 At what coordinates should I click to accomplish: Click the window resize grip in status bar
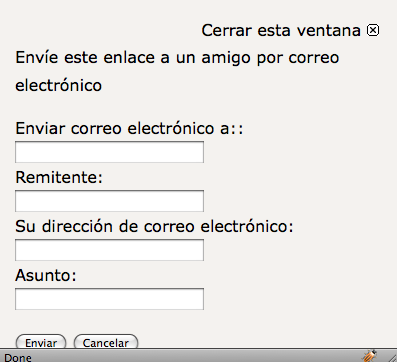tap(390, 357)
